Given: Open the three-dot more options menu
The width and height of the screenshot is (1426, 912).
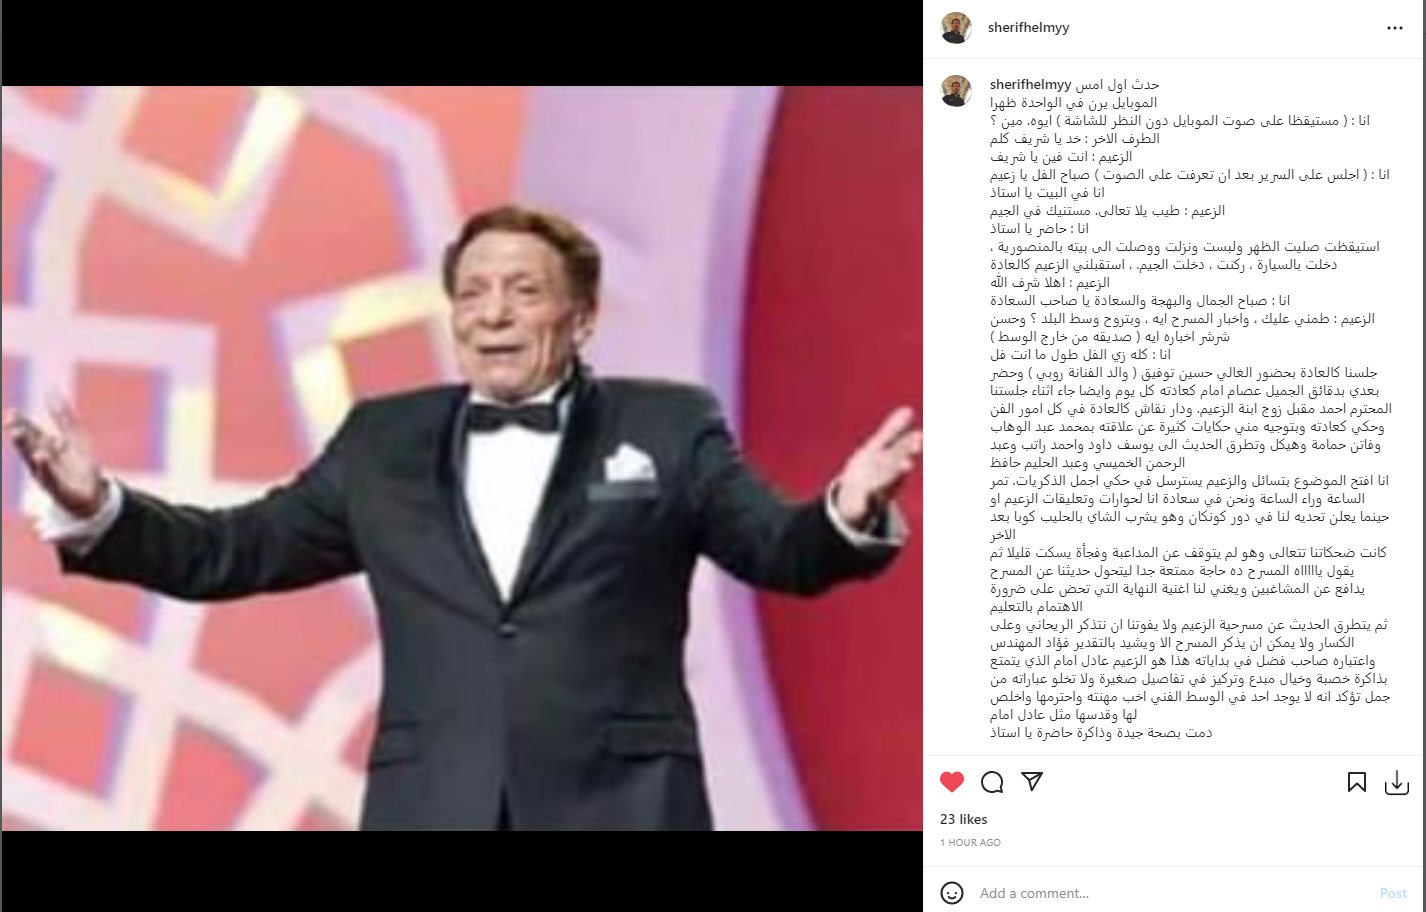Looking at the screenshot, I should click(1395, 28).
